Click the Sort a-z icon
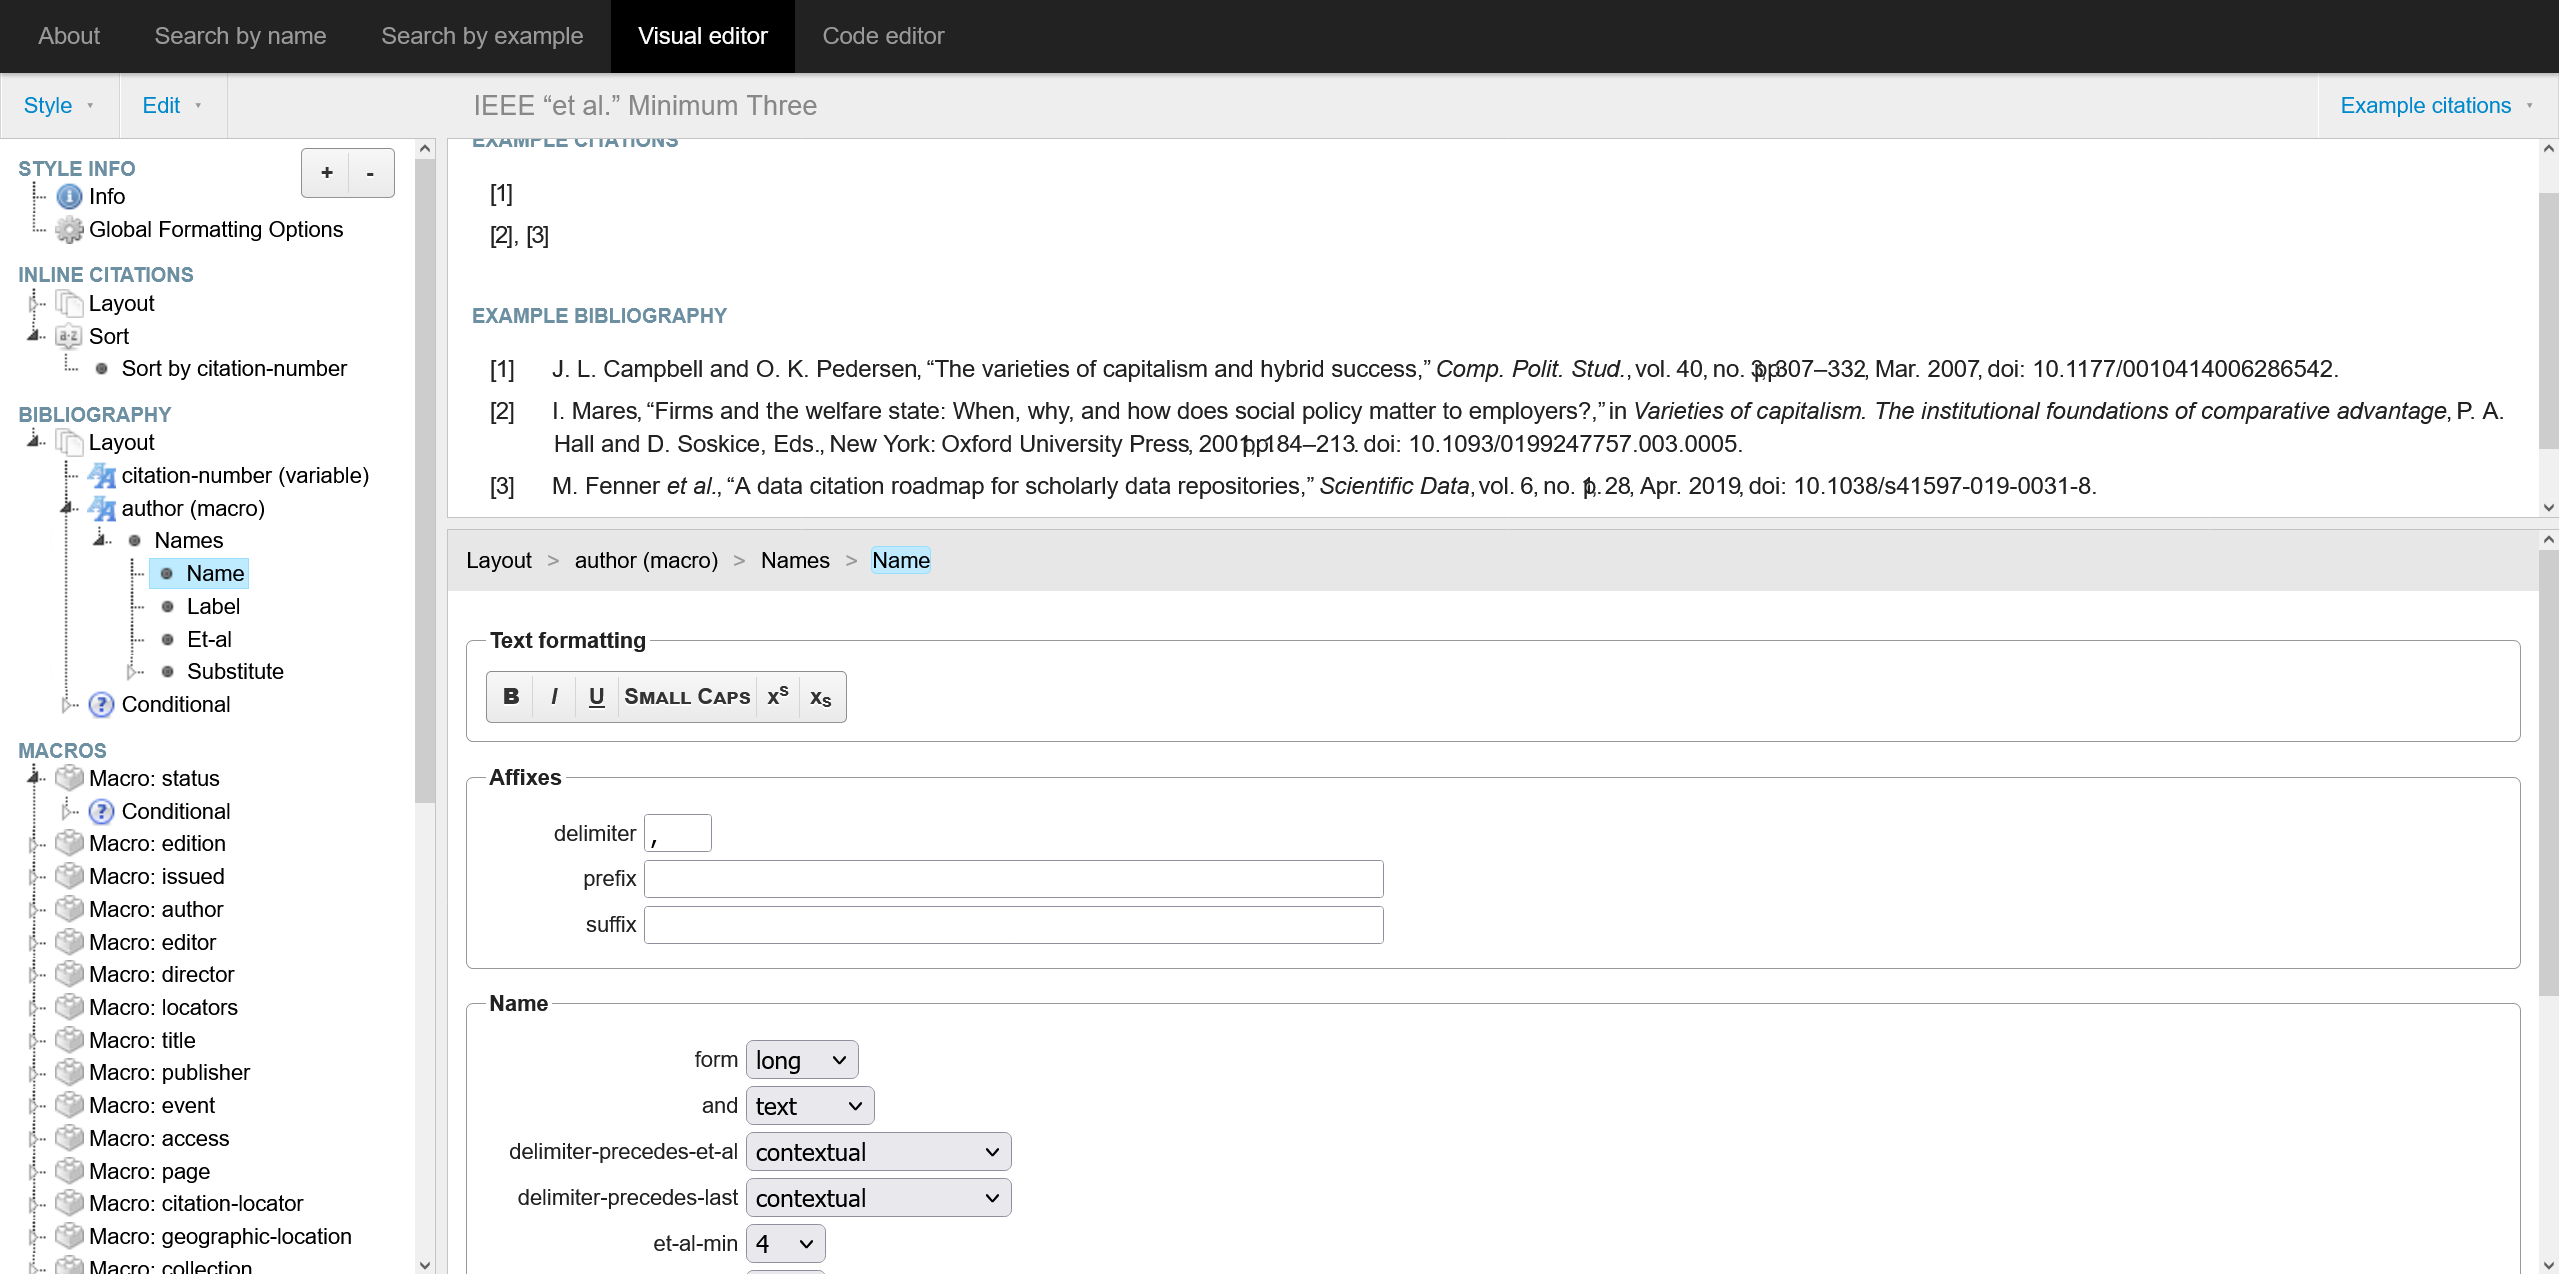 tap(69, 337)
